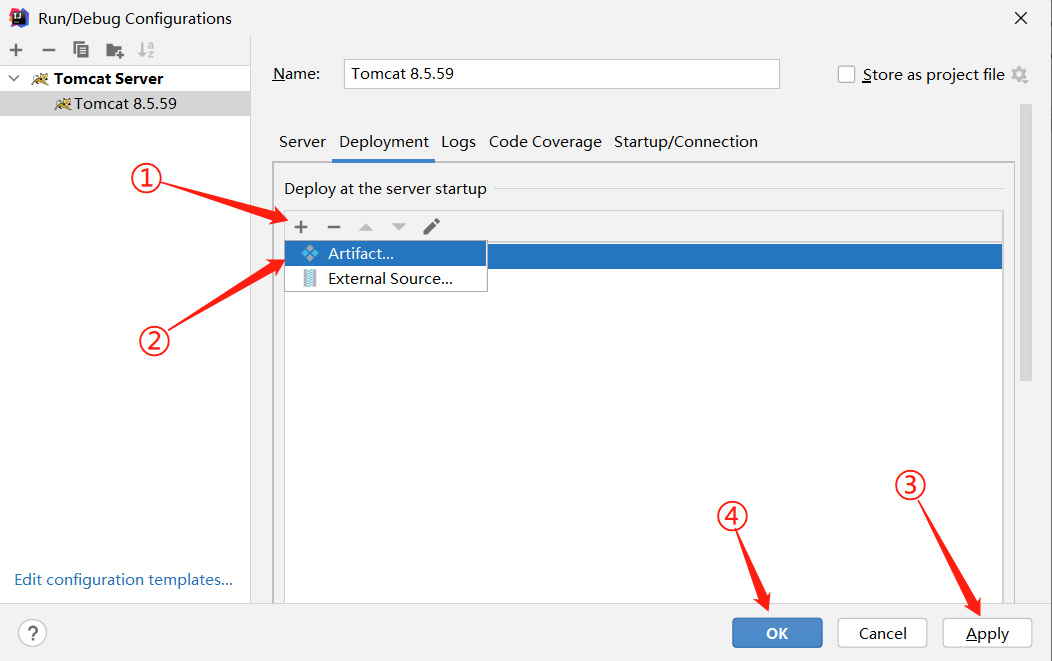Select the Tomcat 8.5.59 configuration
The height and width of the screenshot is (661, 1052).
coord(125,103)
